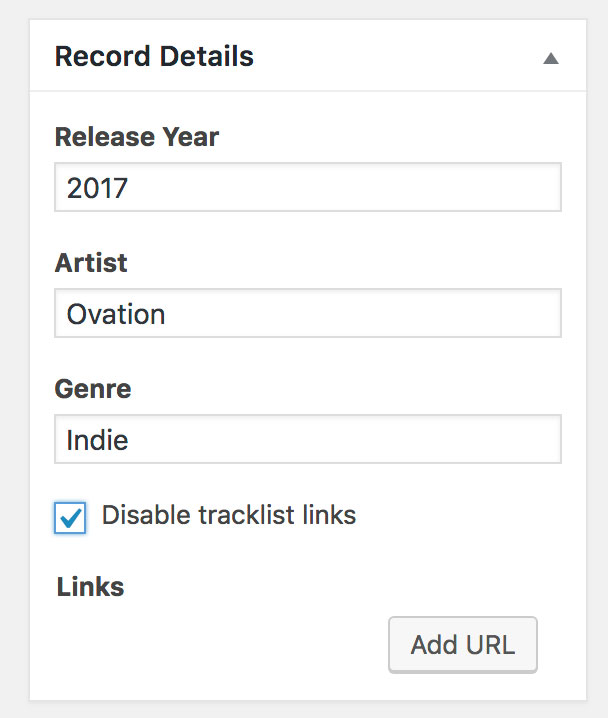Screen dimensions: 608x718
Task: Click the Record Details panel title
Action: tap(154, 56)
